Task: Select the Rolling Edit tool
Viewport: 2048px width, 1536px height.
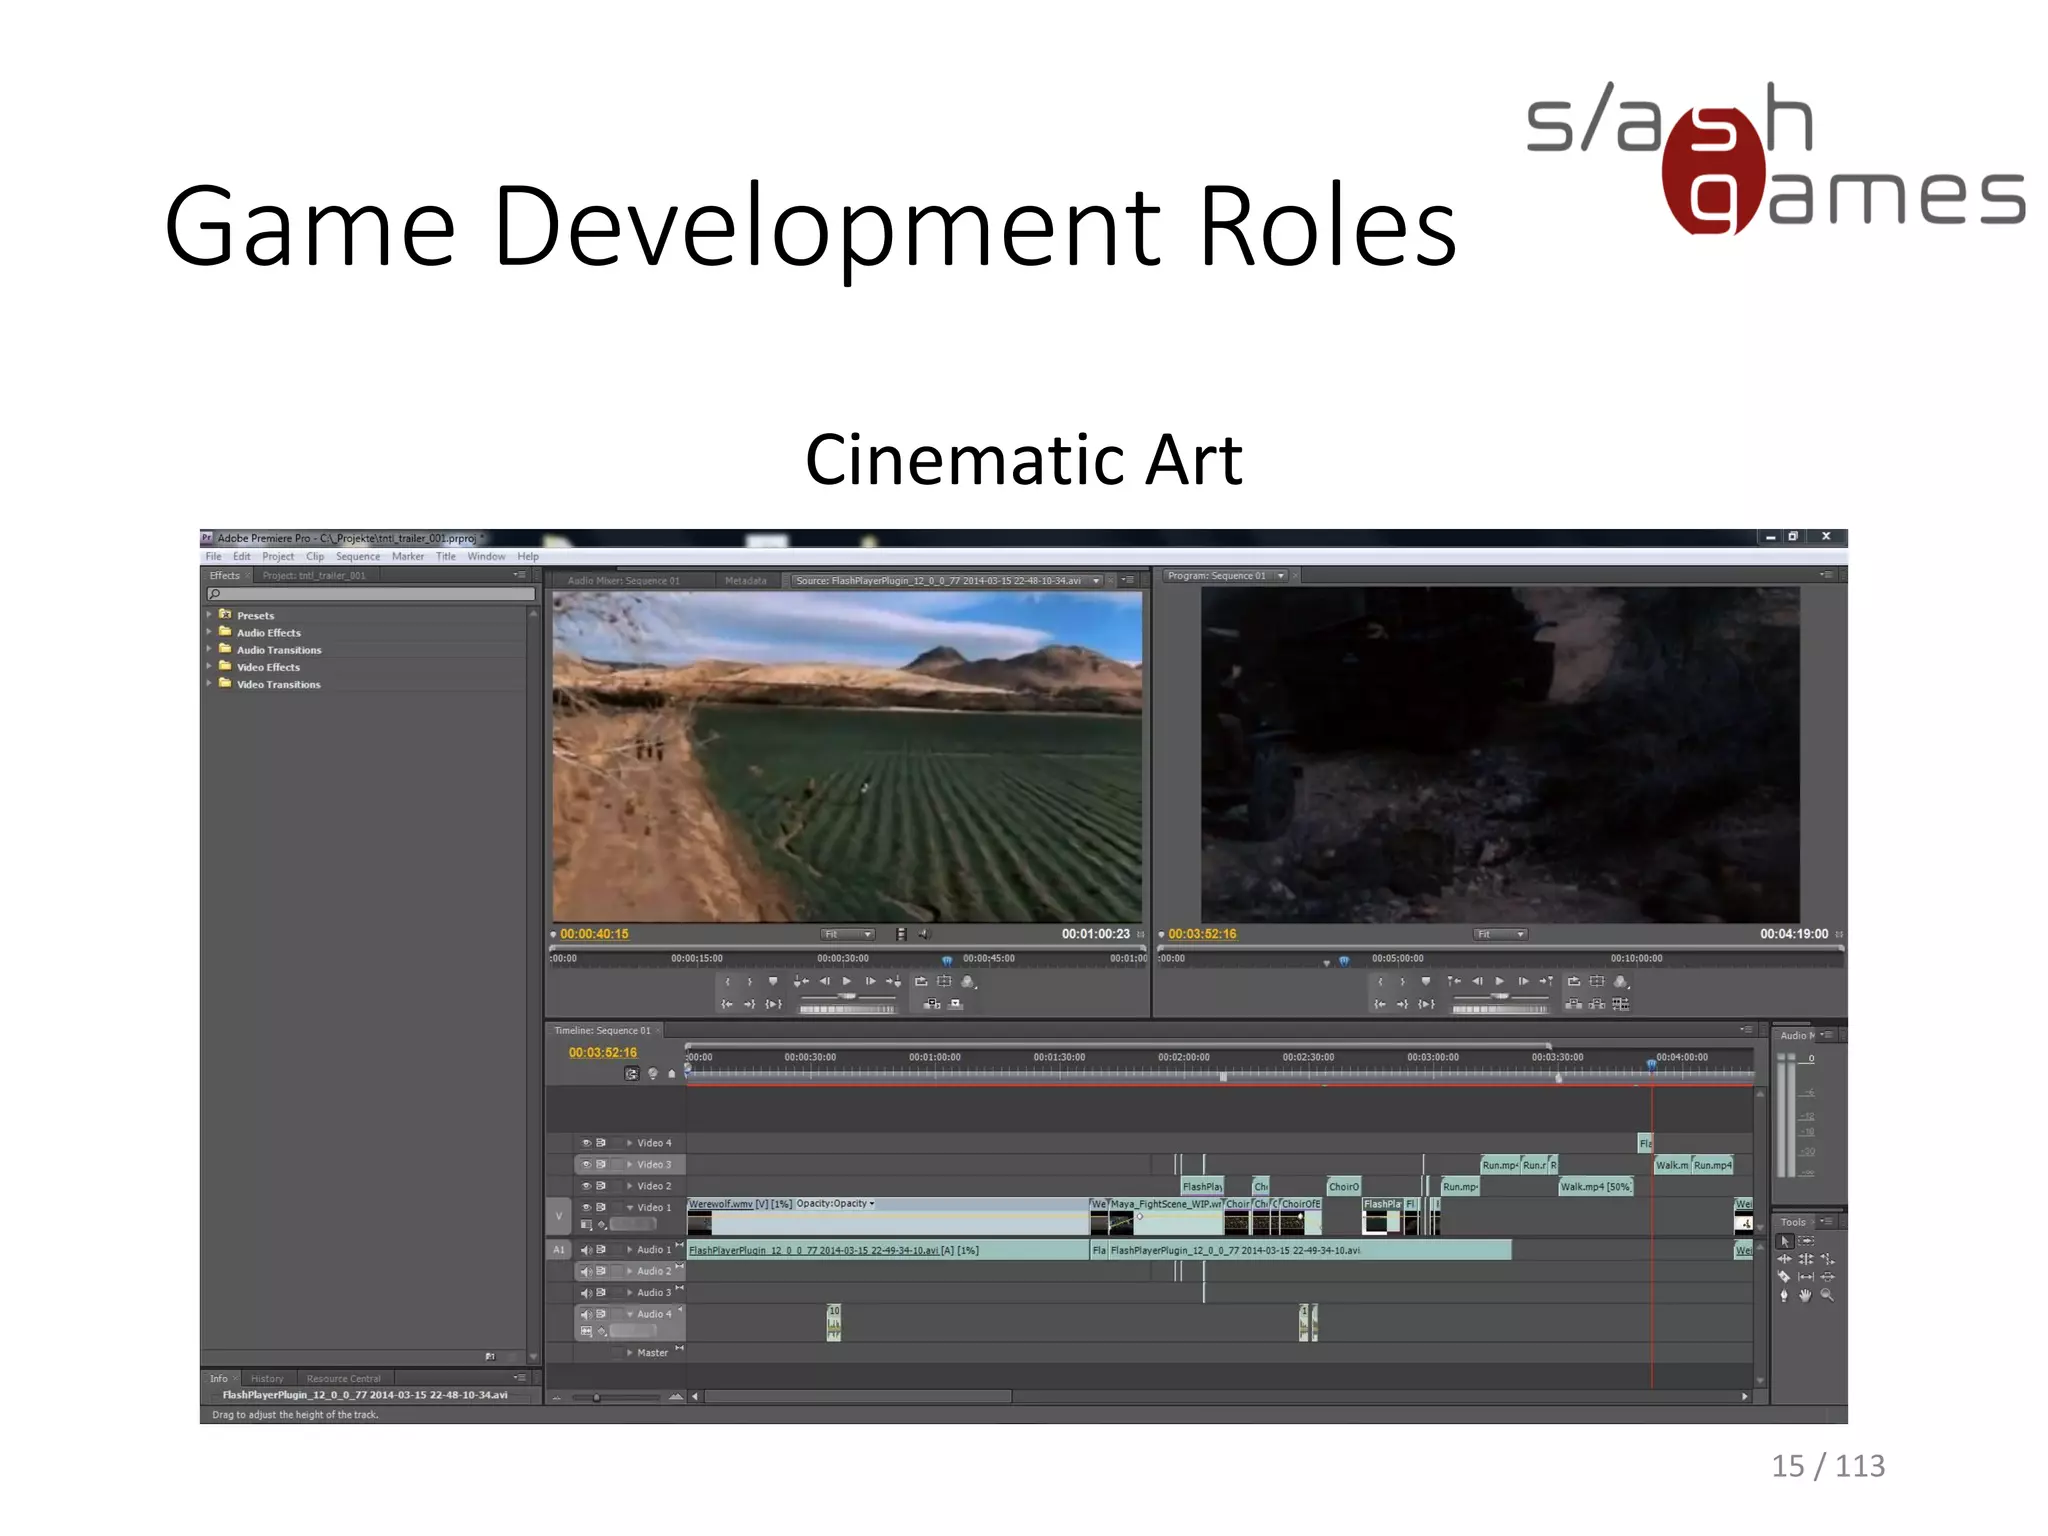Action: point(1806,1259)
